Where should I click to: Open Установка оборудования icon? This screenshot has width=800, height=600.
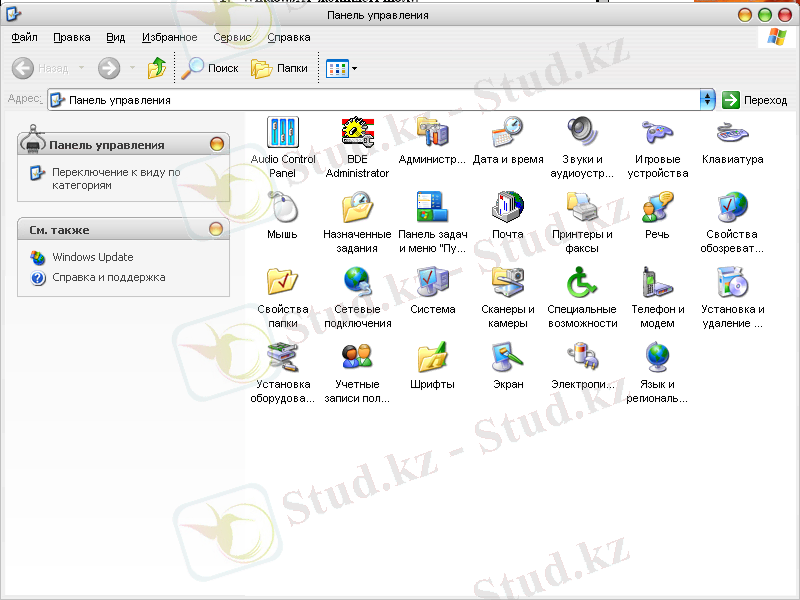point(283,357)
